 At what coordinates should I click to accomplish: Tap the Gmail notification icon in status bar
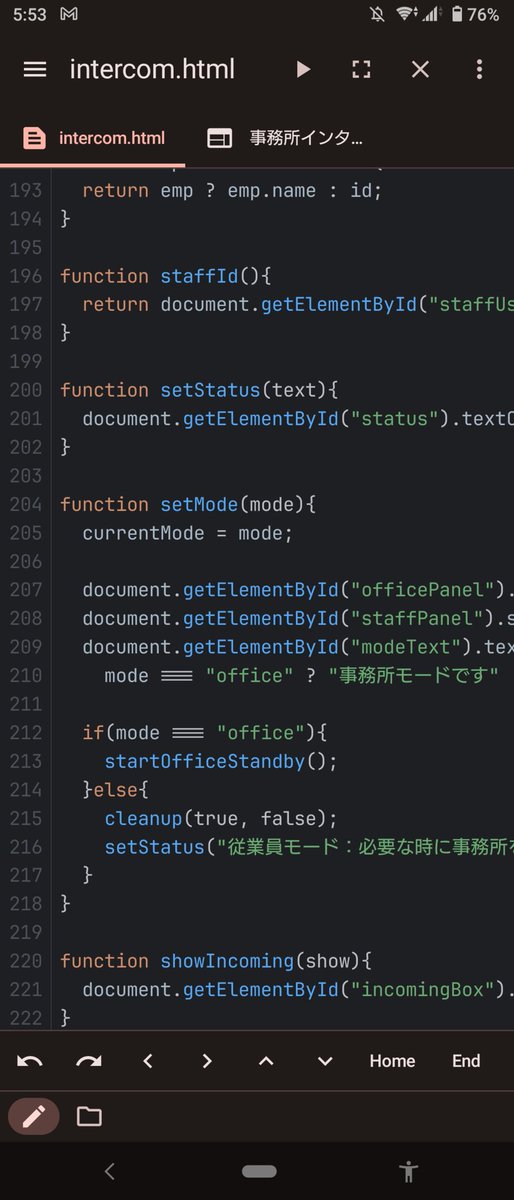pos(70,14)
